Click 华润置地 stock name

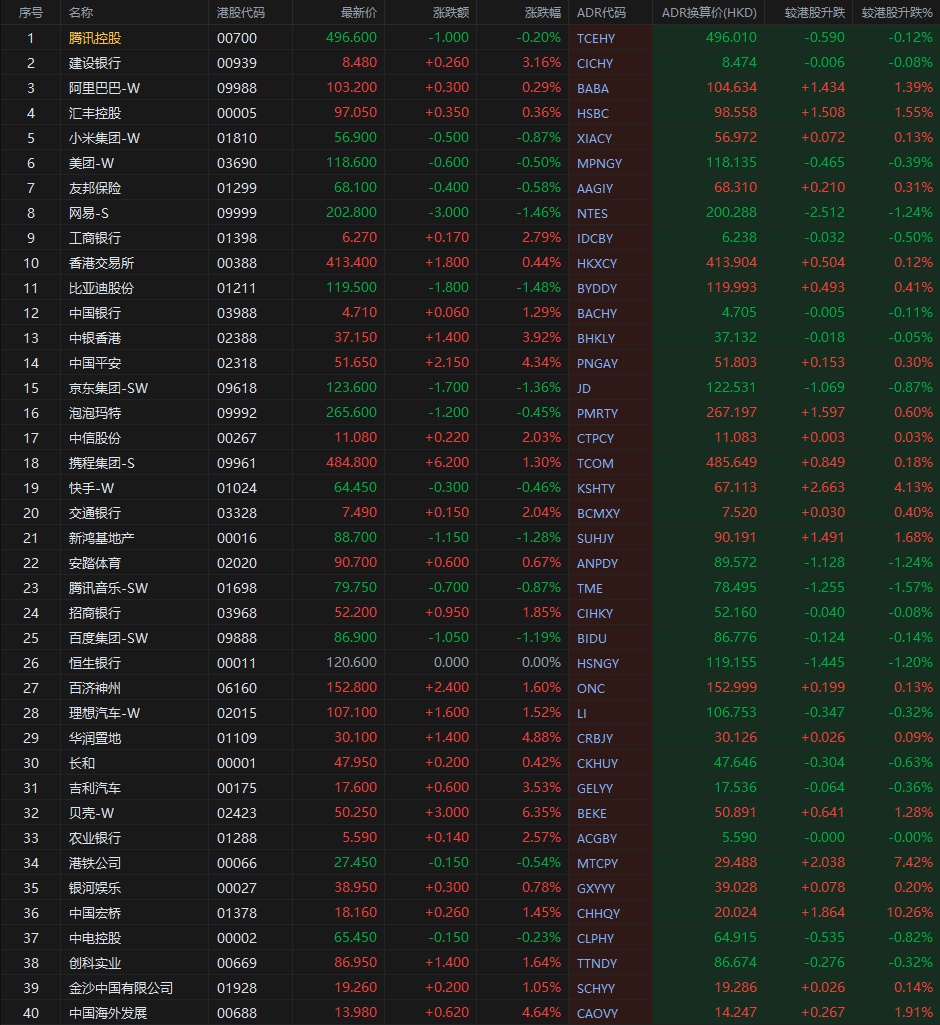[95, 738]
